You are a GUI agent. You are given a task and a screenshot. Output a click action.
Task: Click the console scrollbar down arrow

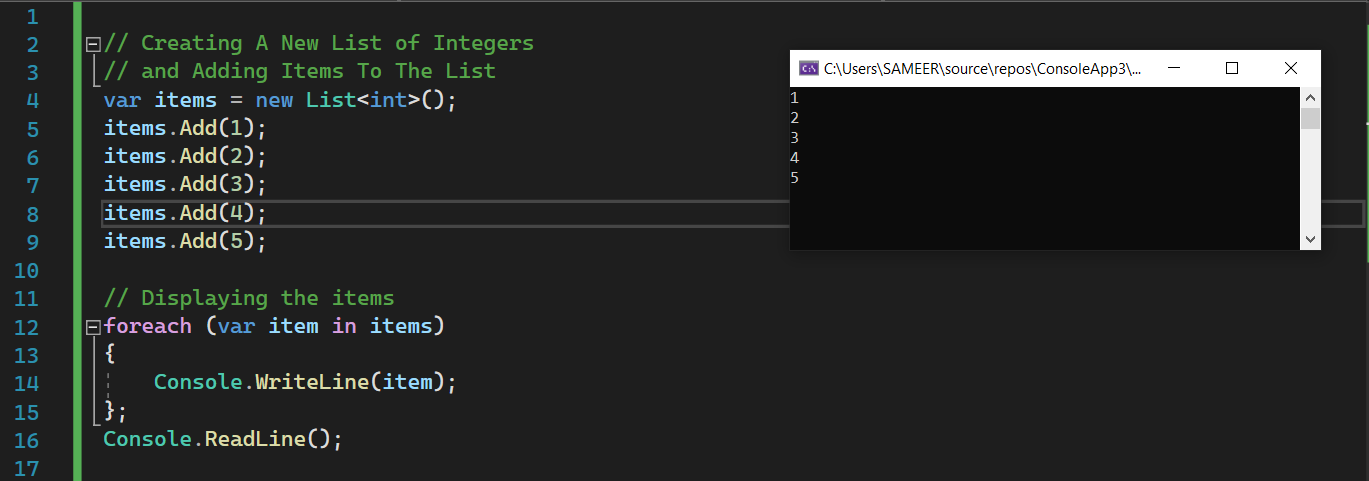click(1310, 240)
